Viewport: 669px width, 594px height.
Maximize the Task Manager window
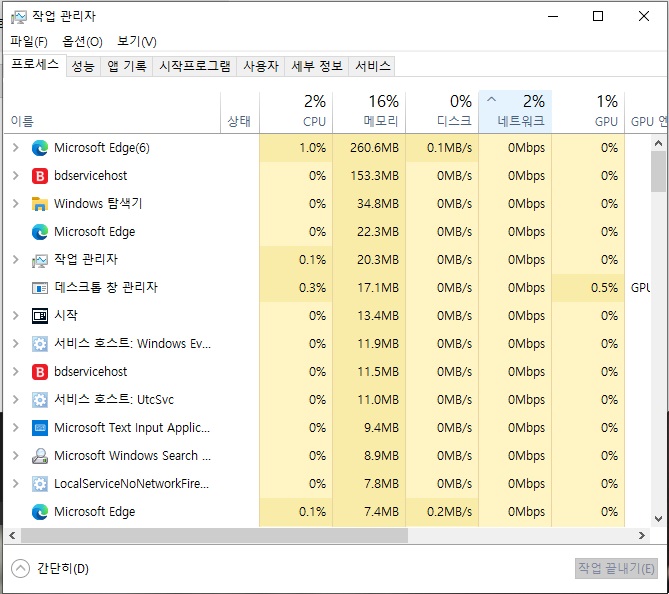point(598,16)
